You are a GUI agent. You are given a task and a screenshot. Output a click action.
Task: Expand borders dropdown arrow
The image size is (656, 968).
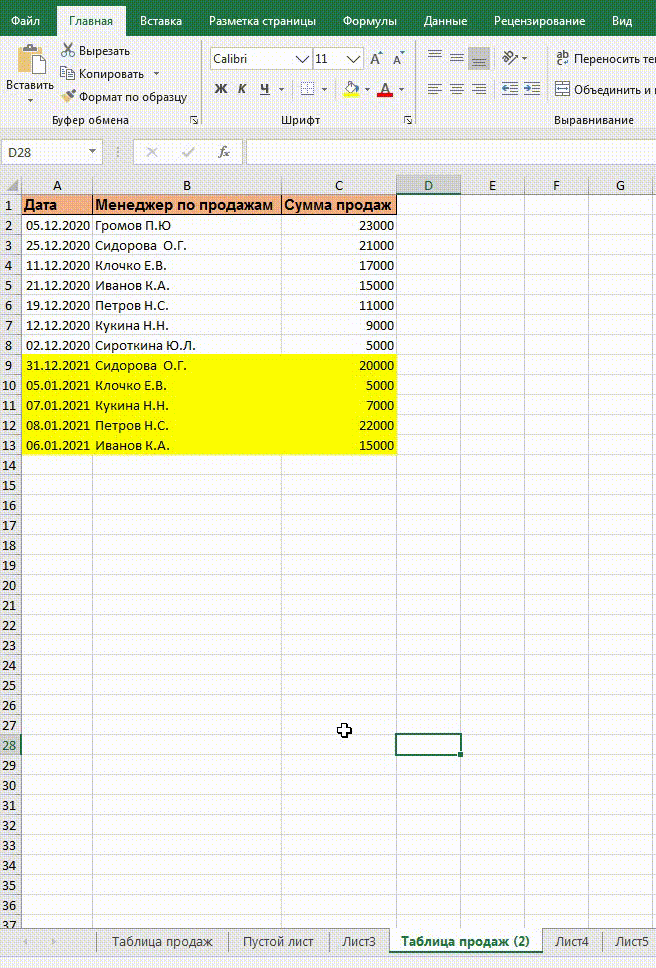click(324, 89)
